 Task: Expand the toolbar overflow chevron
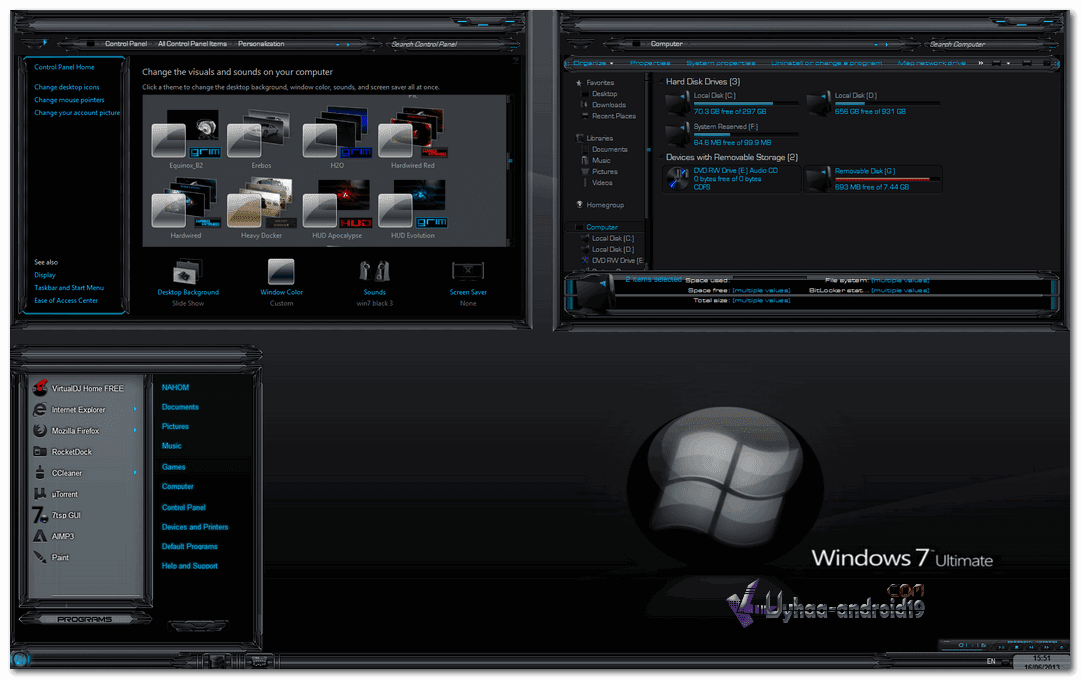coord(980,63)
